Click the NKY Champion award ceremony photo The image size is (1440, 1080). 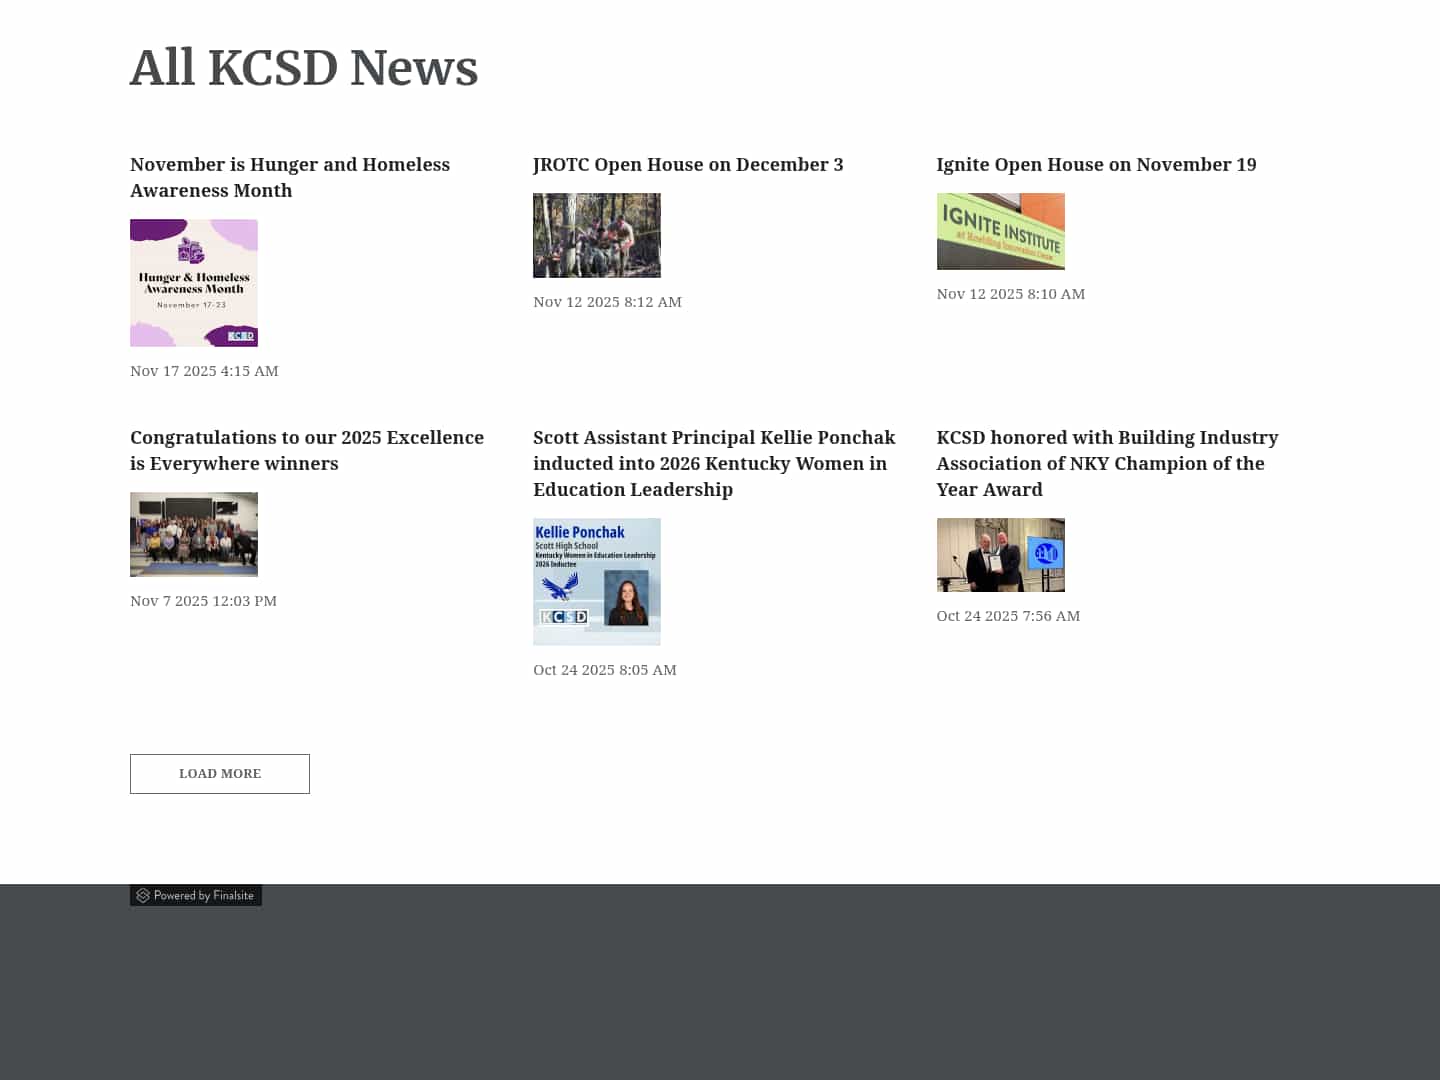pos(1000,554)
